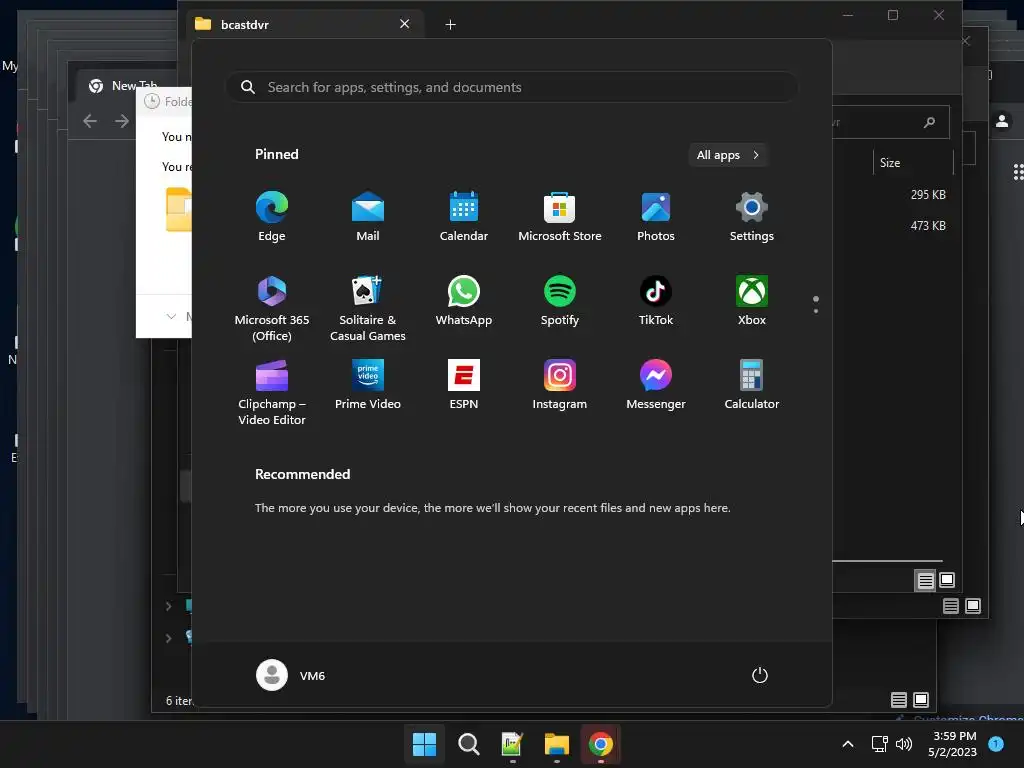Viewport: 1024px width, 768px height.
Task: Select the Chrome New Tab tab
Action: tap(127, 86)
